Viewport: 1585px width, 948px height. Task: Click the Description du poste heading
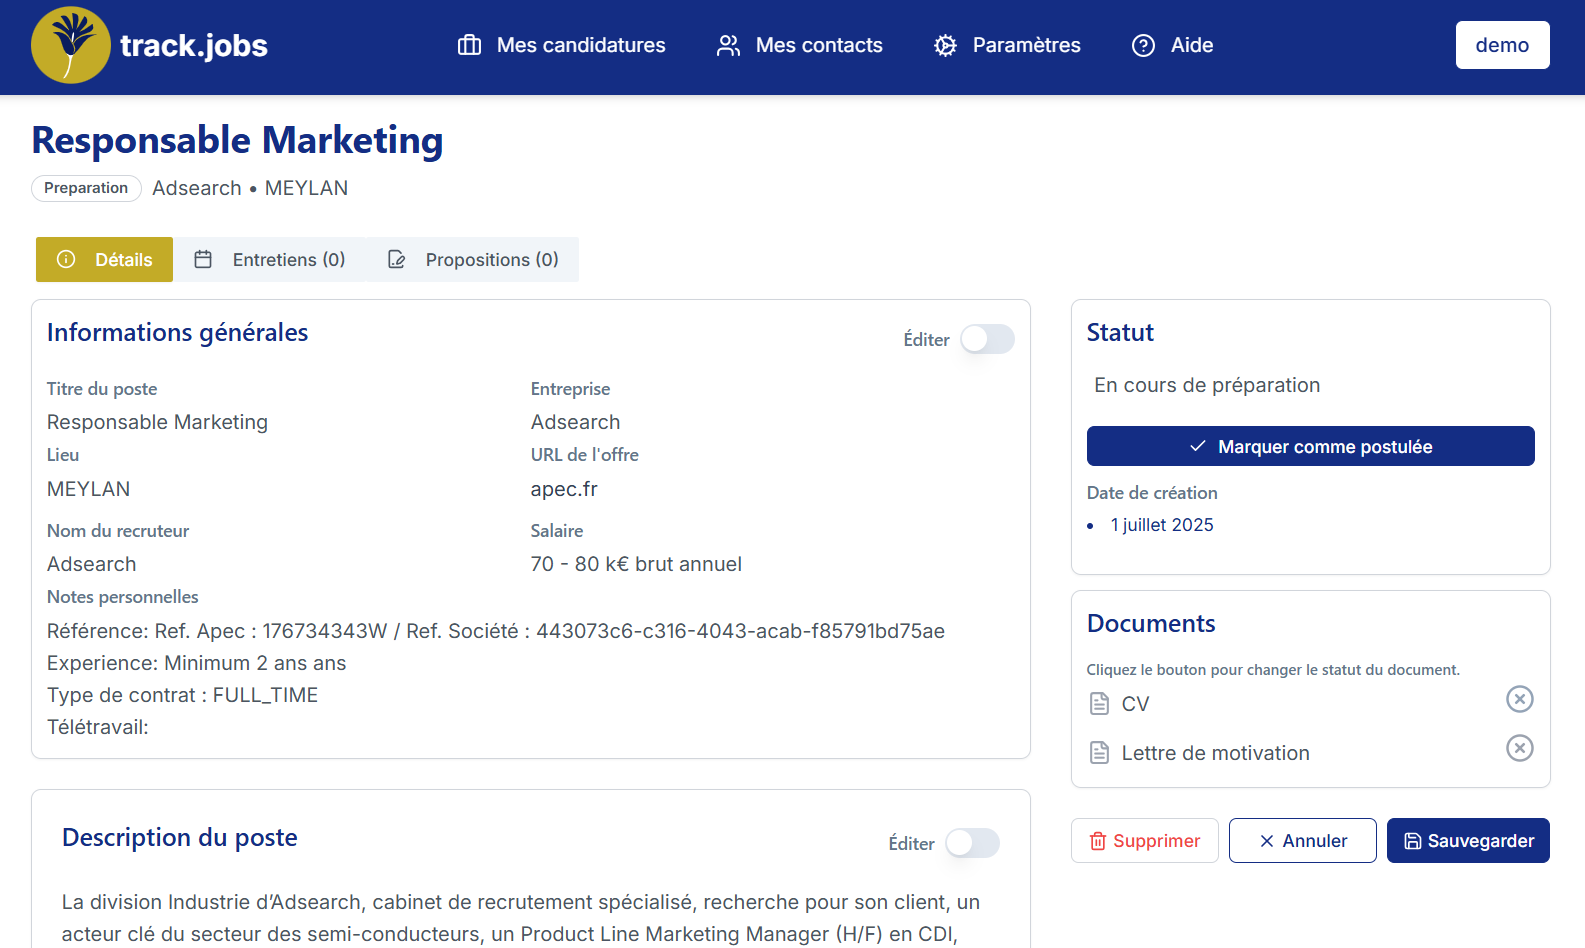(180, 837)
